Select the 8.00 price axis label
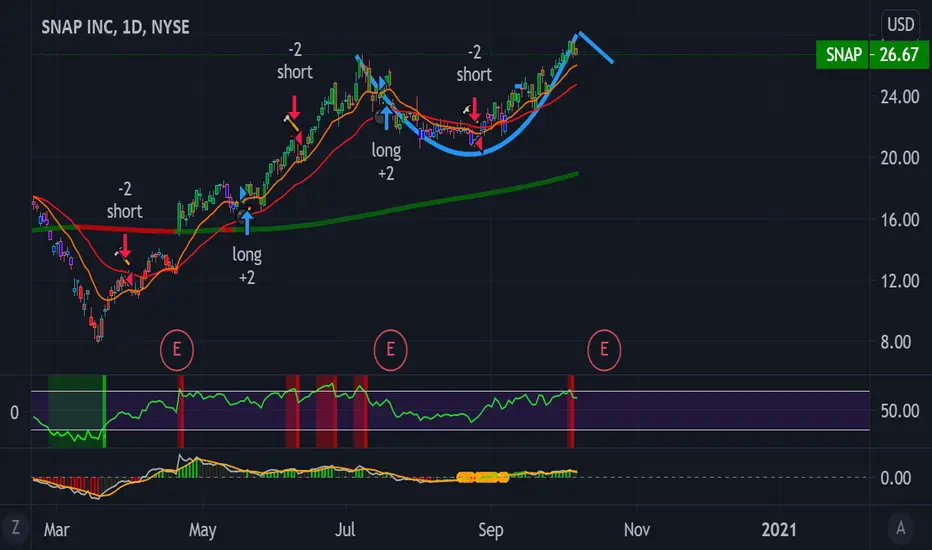 (x=895, y=342)
